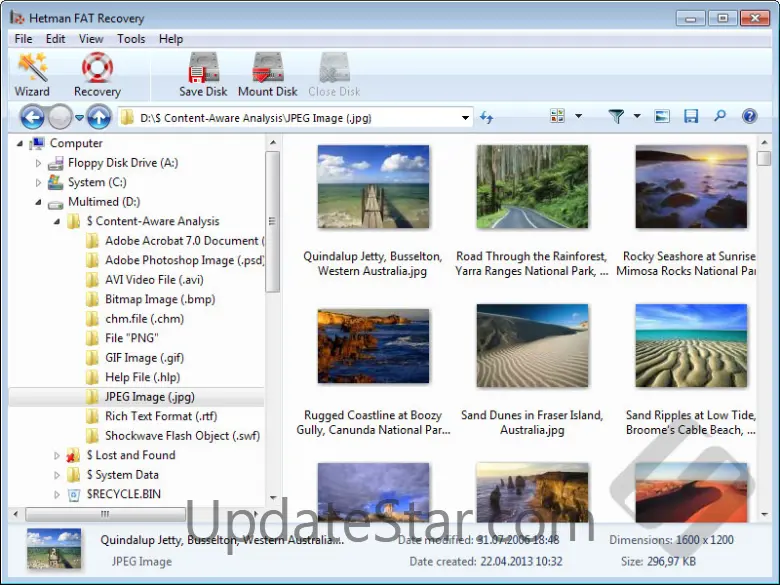Expand the $RECYCLE.BIN node
Viewport: 780px width, 585px height.
click(57, 494)
